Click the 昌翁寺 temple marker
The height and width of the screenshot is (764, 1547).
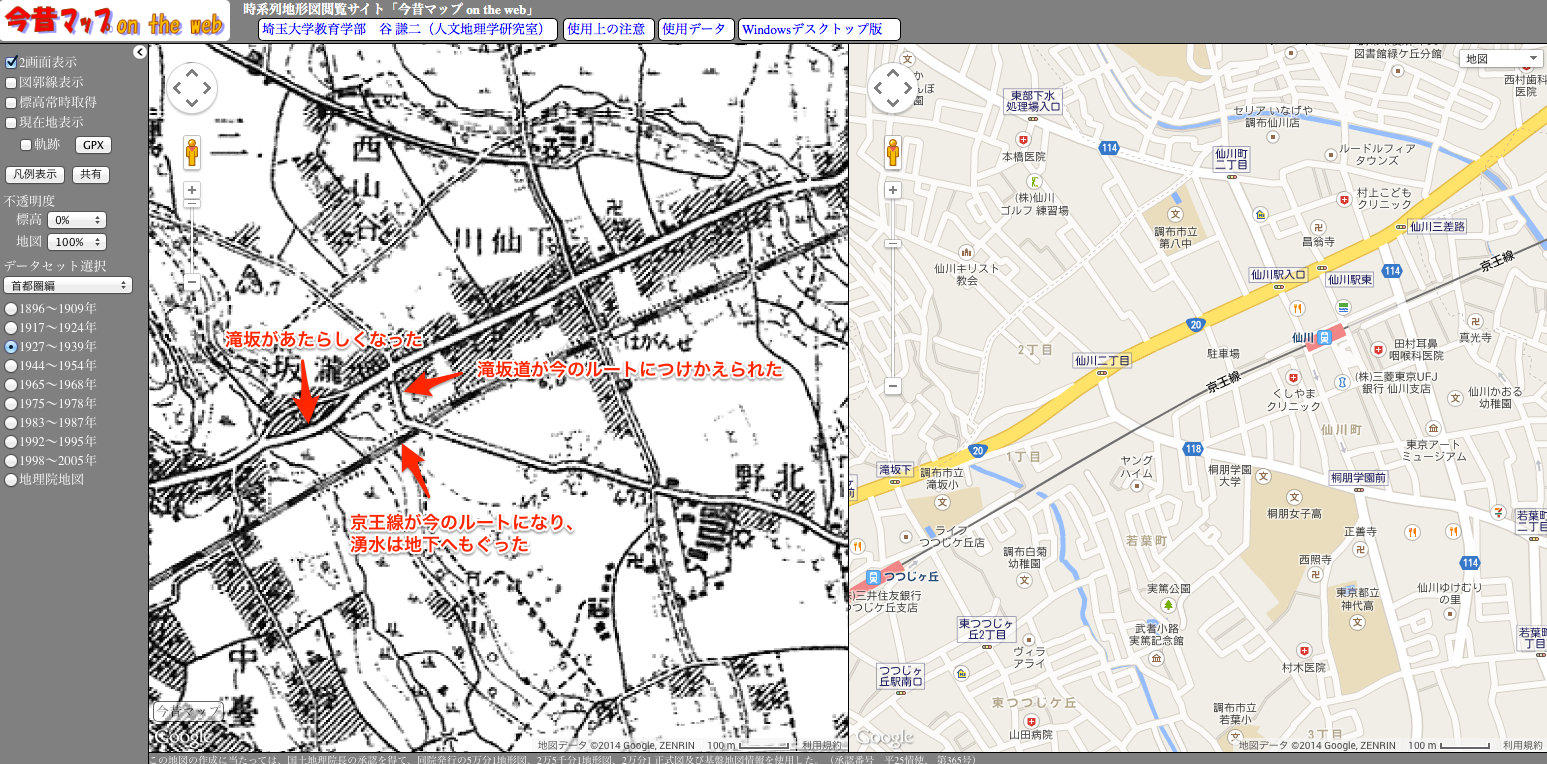1318,227
